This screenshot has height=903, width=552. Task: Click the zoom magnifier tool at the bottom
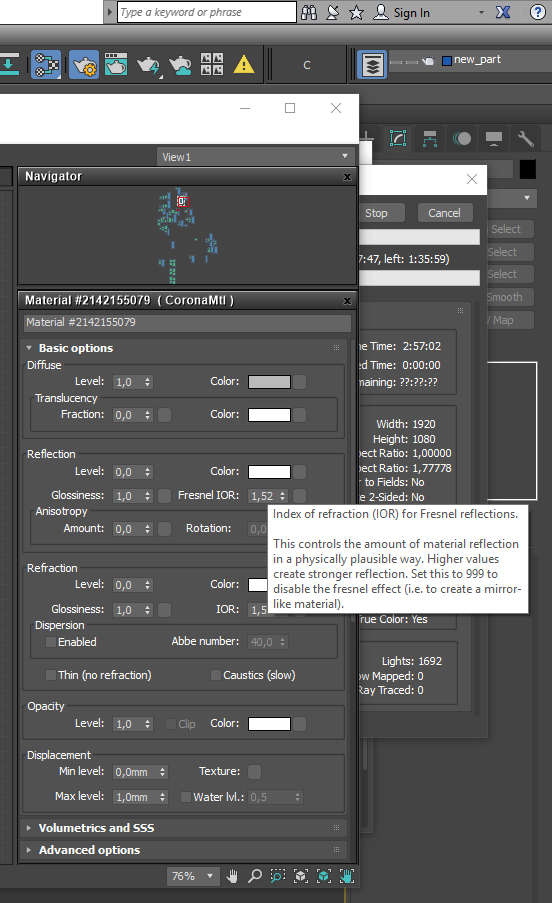[x=254, y=876]
